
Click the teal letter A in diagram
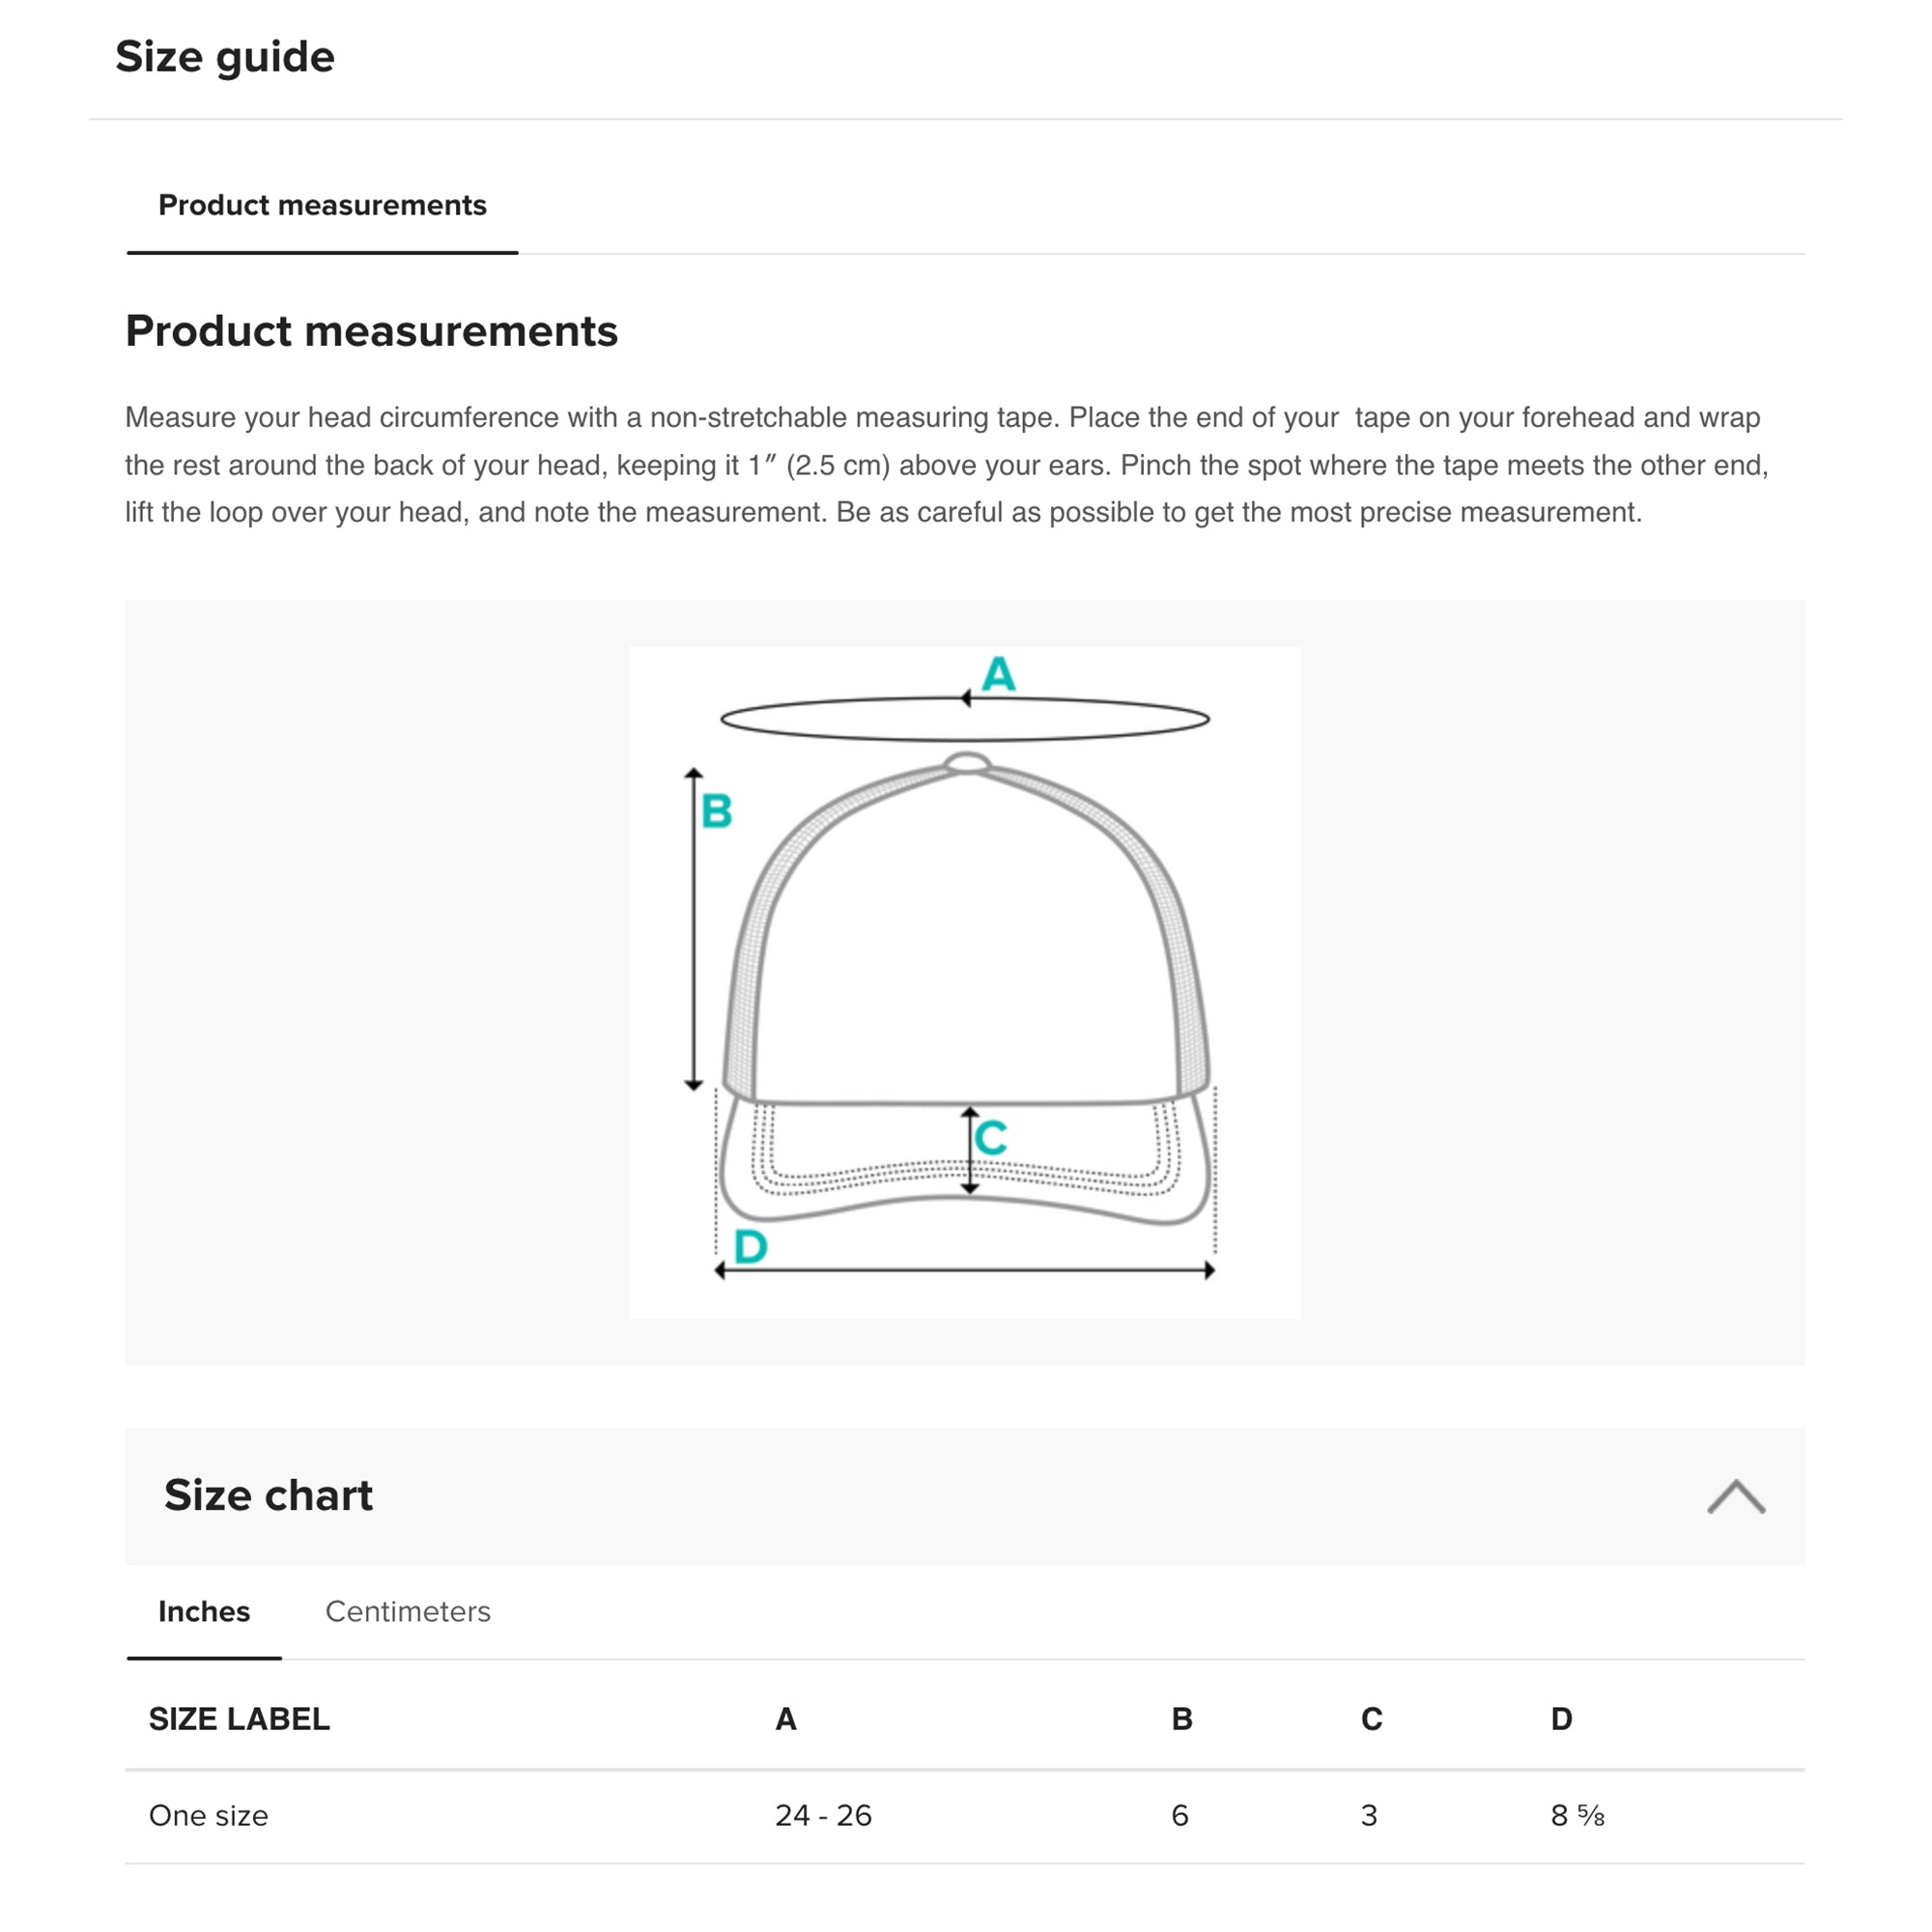(998, 674)
